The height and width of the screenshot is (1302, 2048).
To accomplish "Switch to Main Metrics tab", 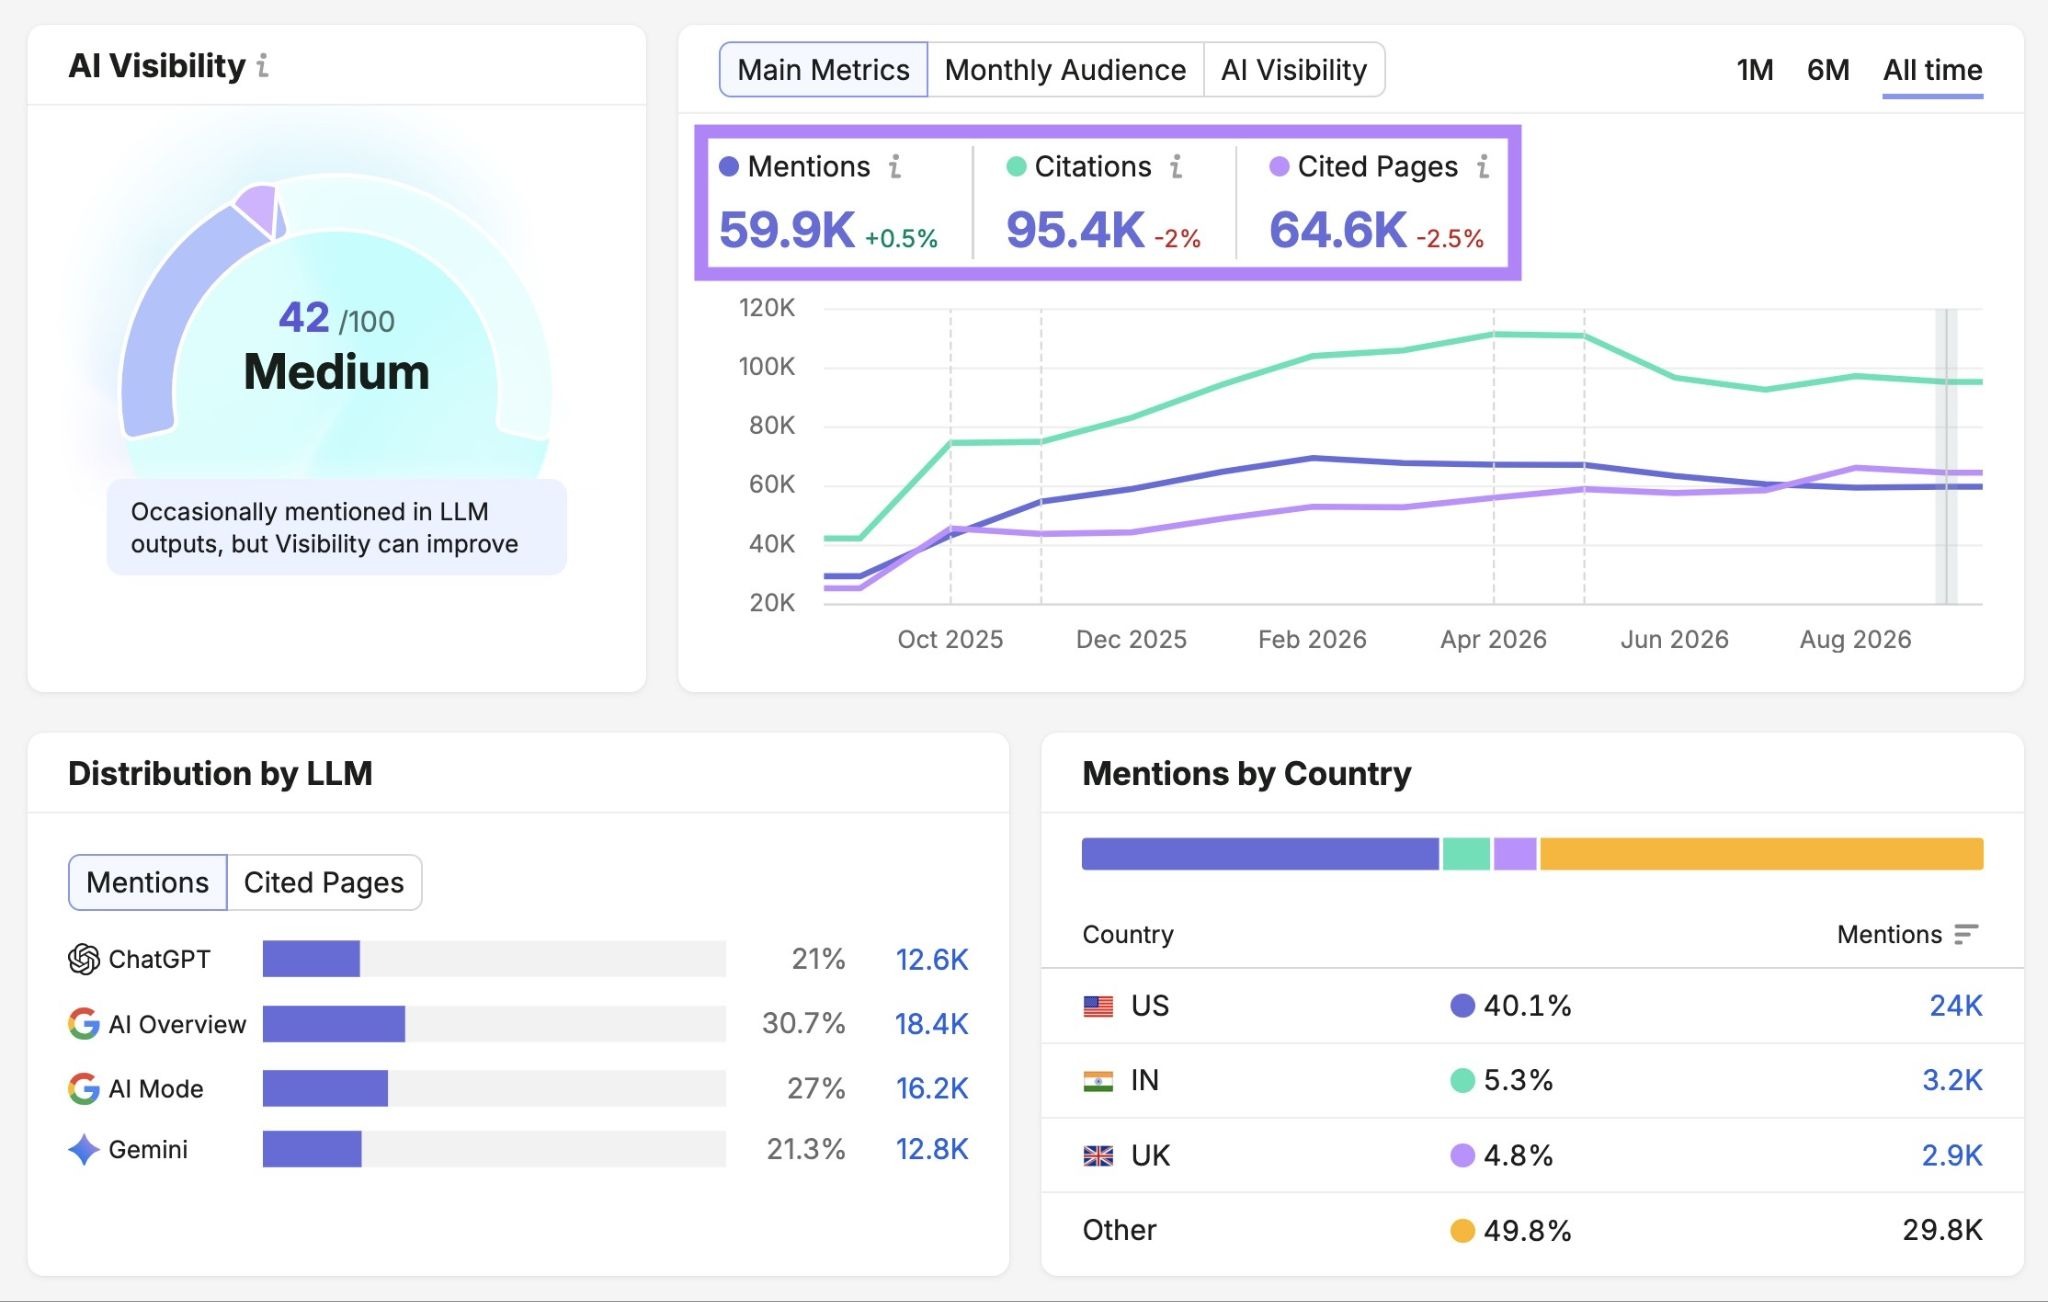I will (x=823, y=70).
